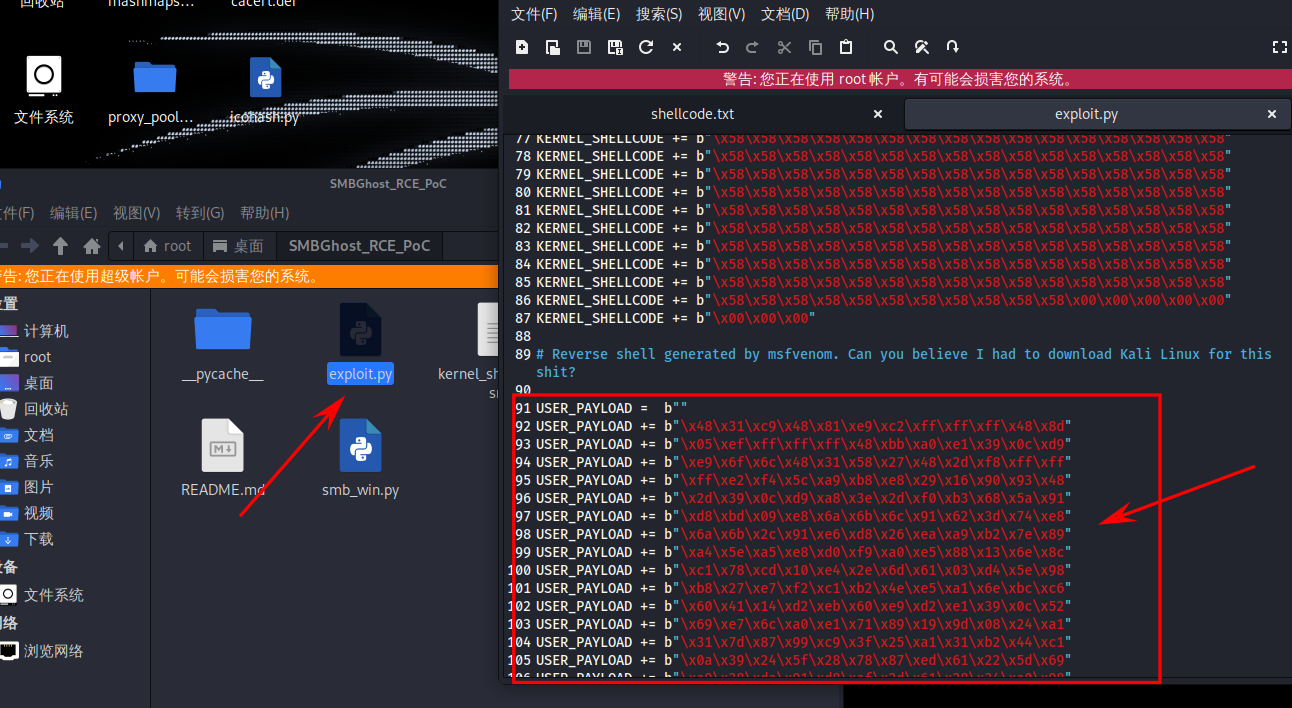1292x708 pixels.
Task: Select the exploit.py editor tab
Action: (1086, 114)
